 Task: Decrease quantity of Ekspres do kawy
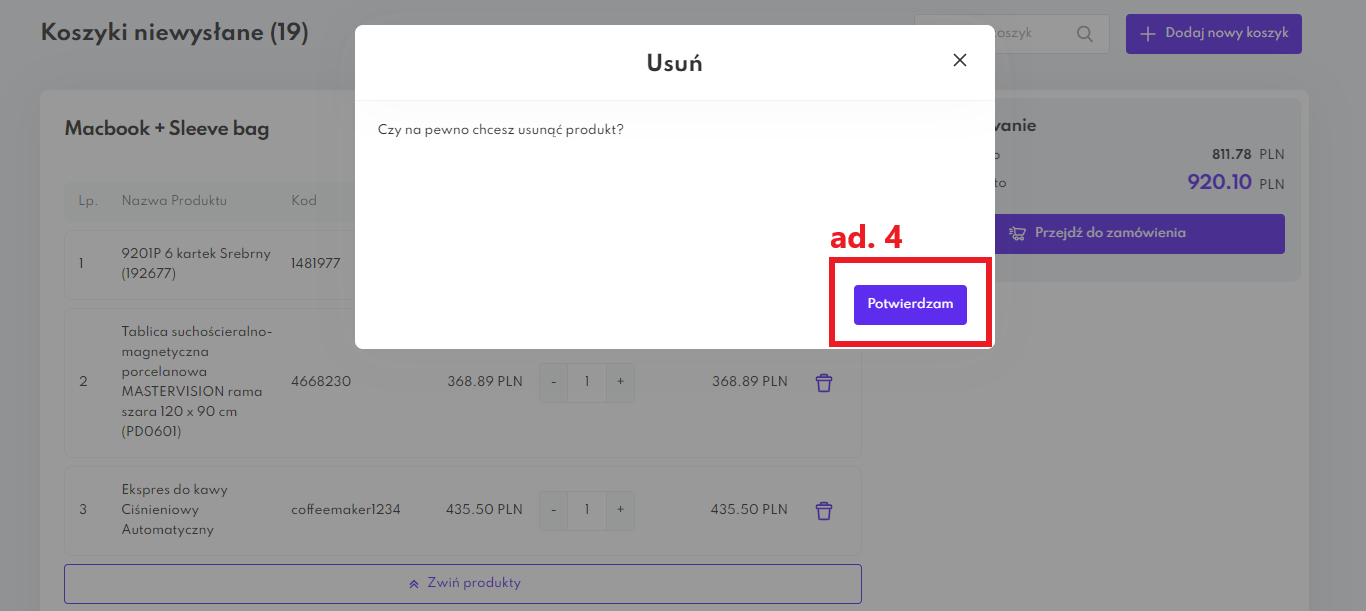tap(554, 510)
